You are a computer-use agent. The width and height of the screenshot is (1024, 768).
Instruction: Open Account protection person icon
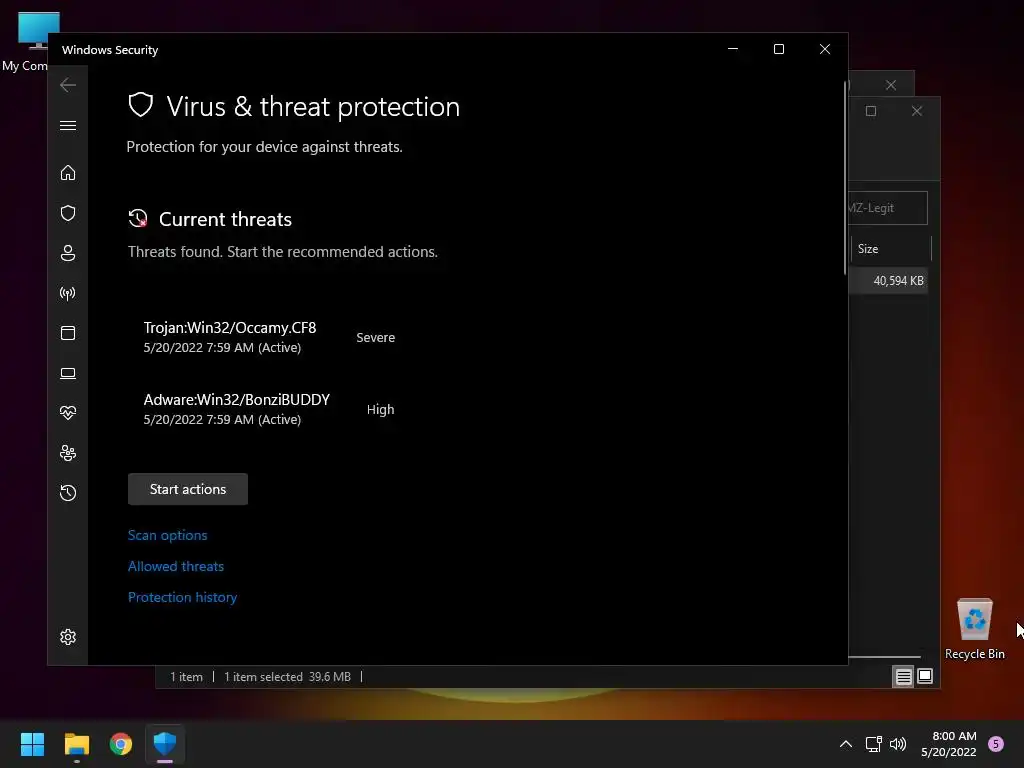click(x=68, y=253)
